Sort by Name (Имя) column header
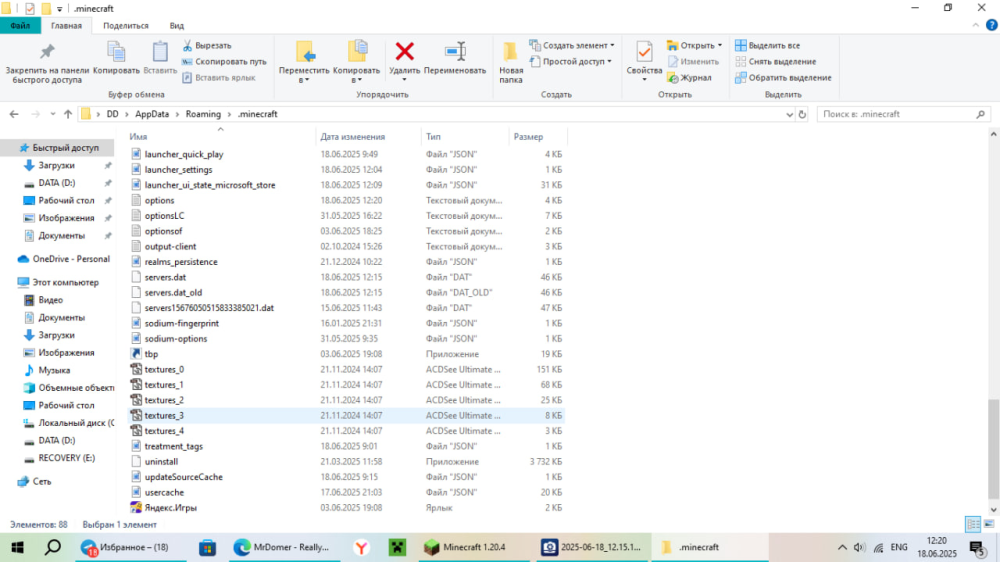Screen dimensions: 1000x562 (x=221, y=137)
